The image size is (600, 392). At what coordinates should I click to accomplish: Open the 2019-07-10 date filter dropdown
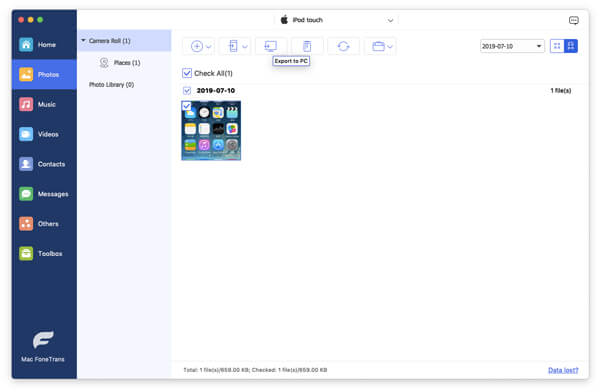[512, 46]
